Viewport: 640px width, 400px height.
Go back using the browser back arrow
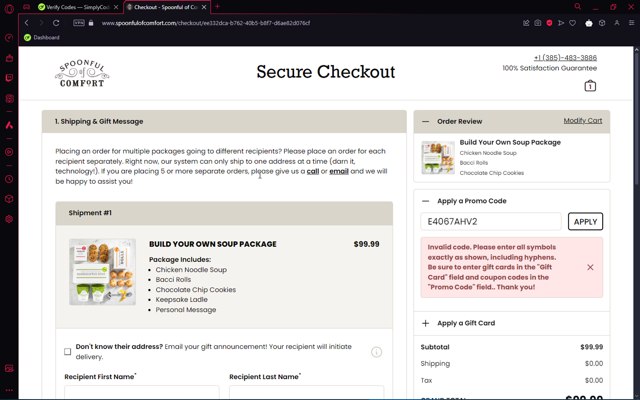coord(27,22)
